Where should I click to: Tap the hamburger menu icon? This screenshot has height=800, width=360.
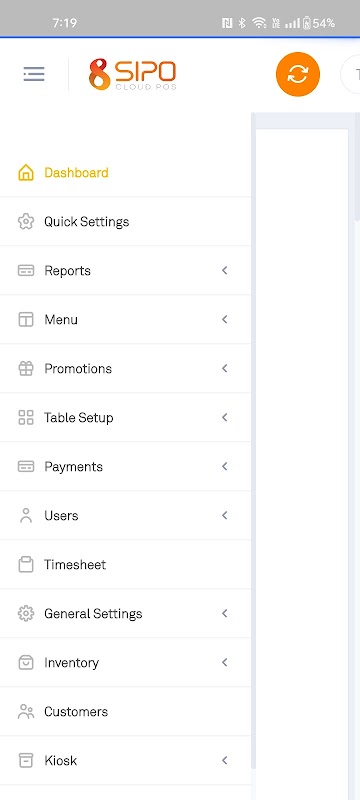point(34,74)
